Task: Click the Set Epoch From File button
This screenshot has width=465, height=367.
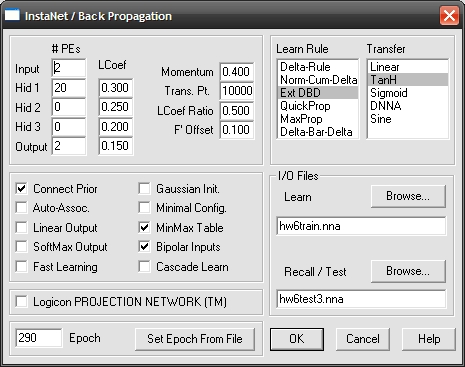Action: click(195, 339)
